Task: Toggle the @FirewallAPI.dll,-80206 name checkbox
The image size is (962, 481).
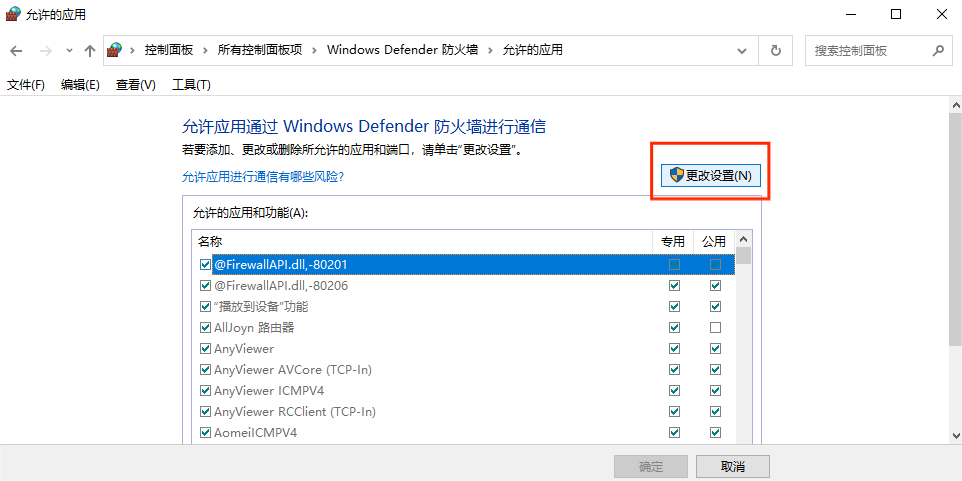Action: coord(206,285)
